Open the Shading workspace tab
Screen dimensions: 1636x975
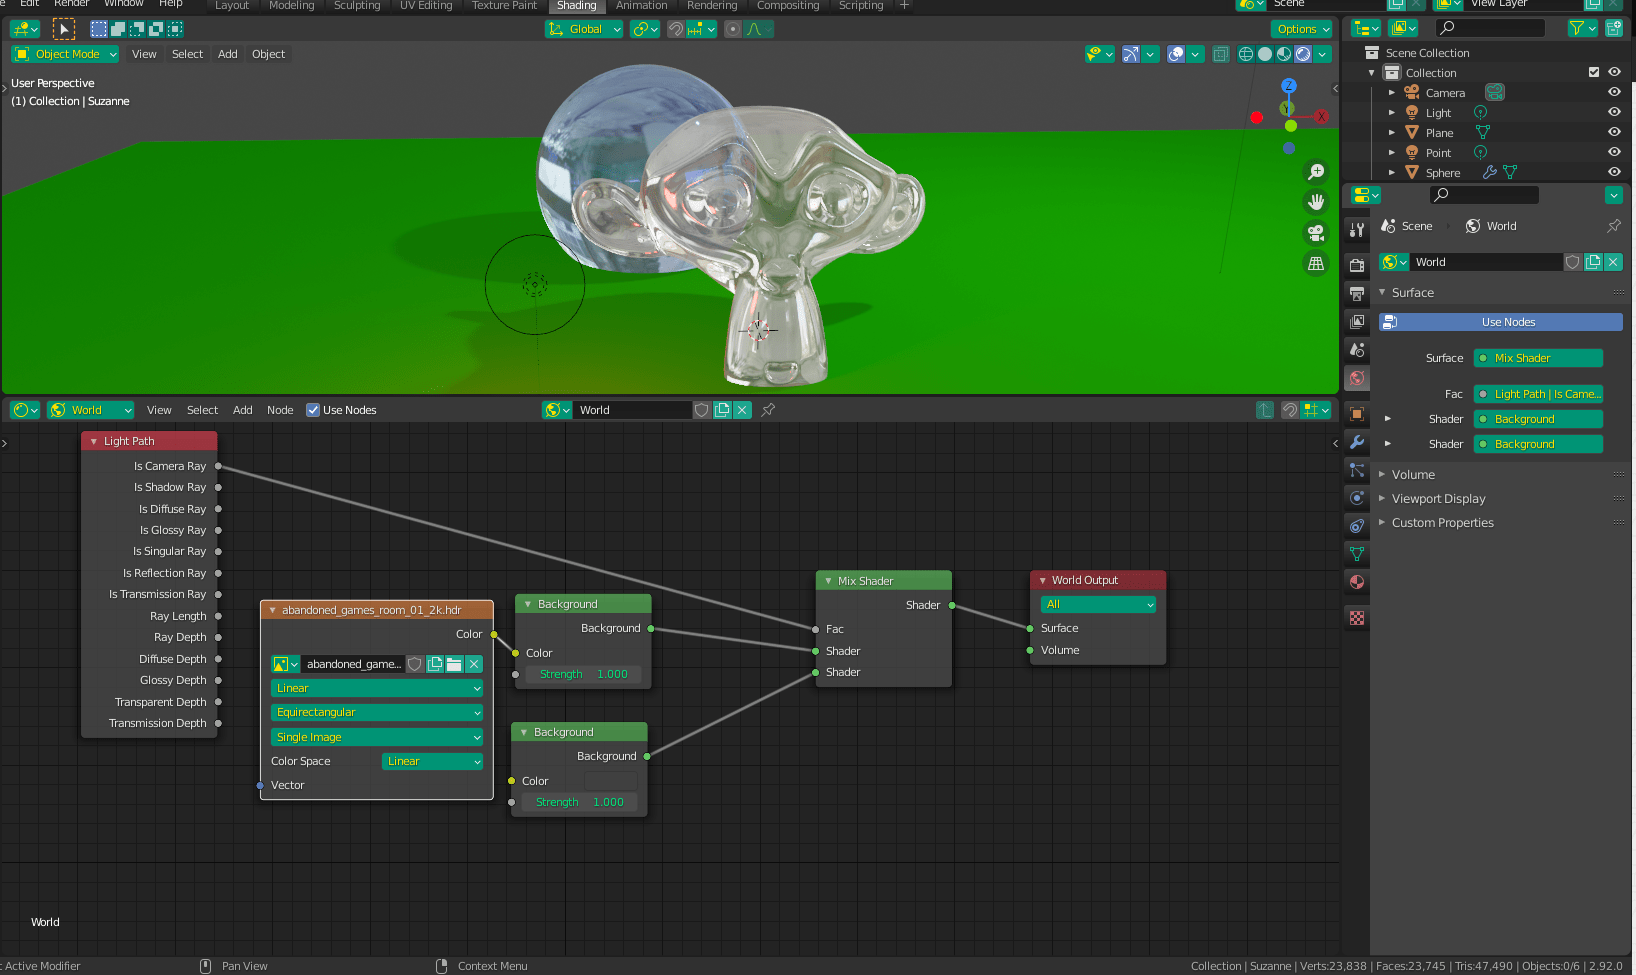coord(577,6)
